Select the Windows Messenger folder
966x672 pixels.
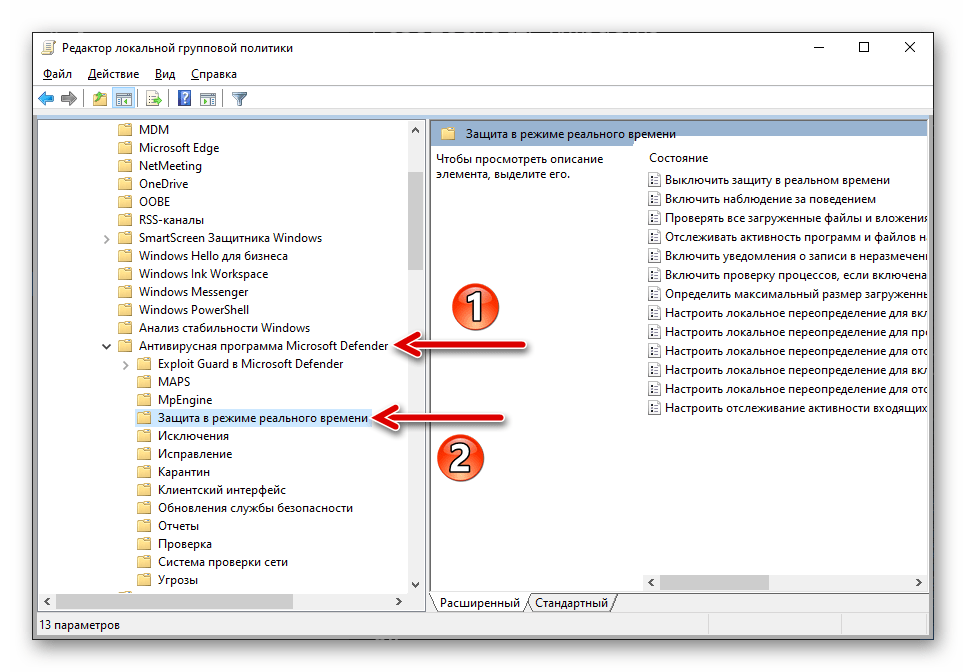[x=193, y=292]
